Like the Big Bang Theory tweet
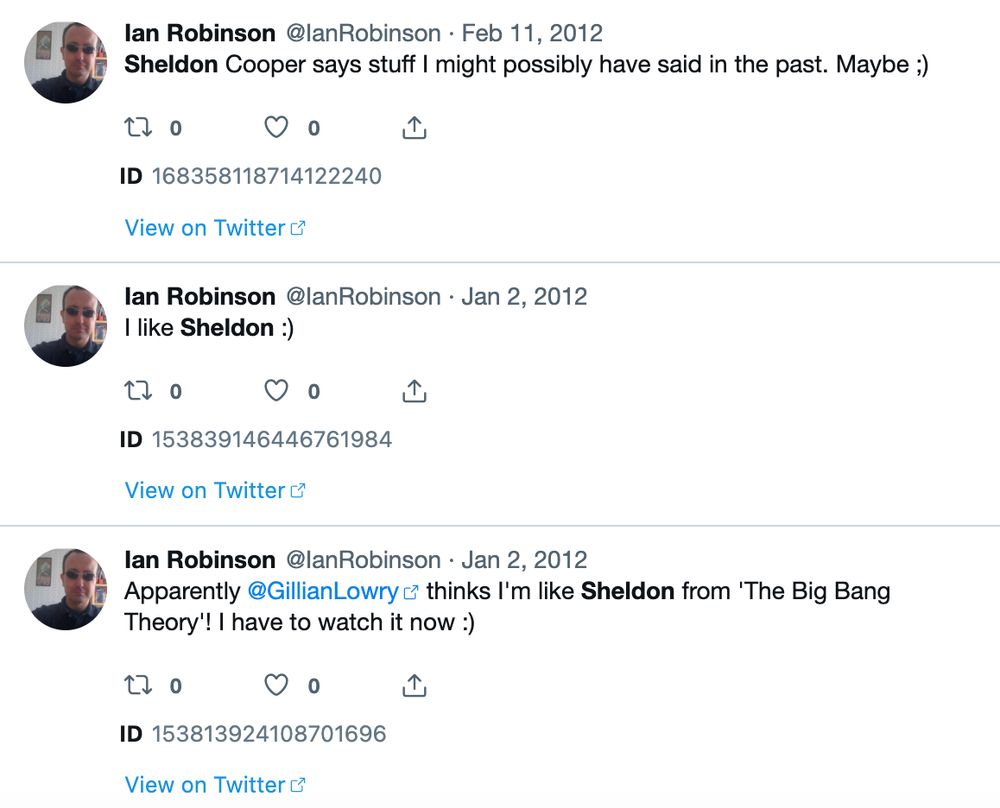Screen dimensions: 1000x808 pos(277,685)
